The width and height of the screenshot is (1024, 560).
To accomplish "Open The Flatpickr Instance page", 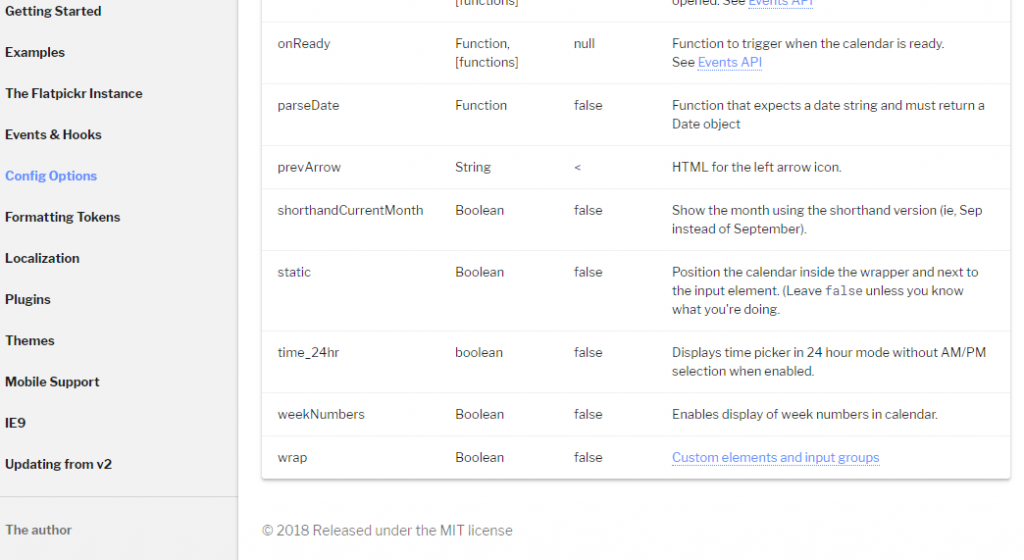I will point(74,93).
